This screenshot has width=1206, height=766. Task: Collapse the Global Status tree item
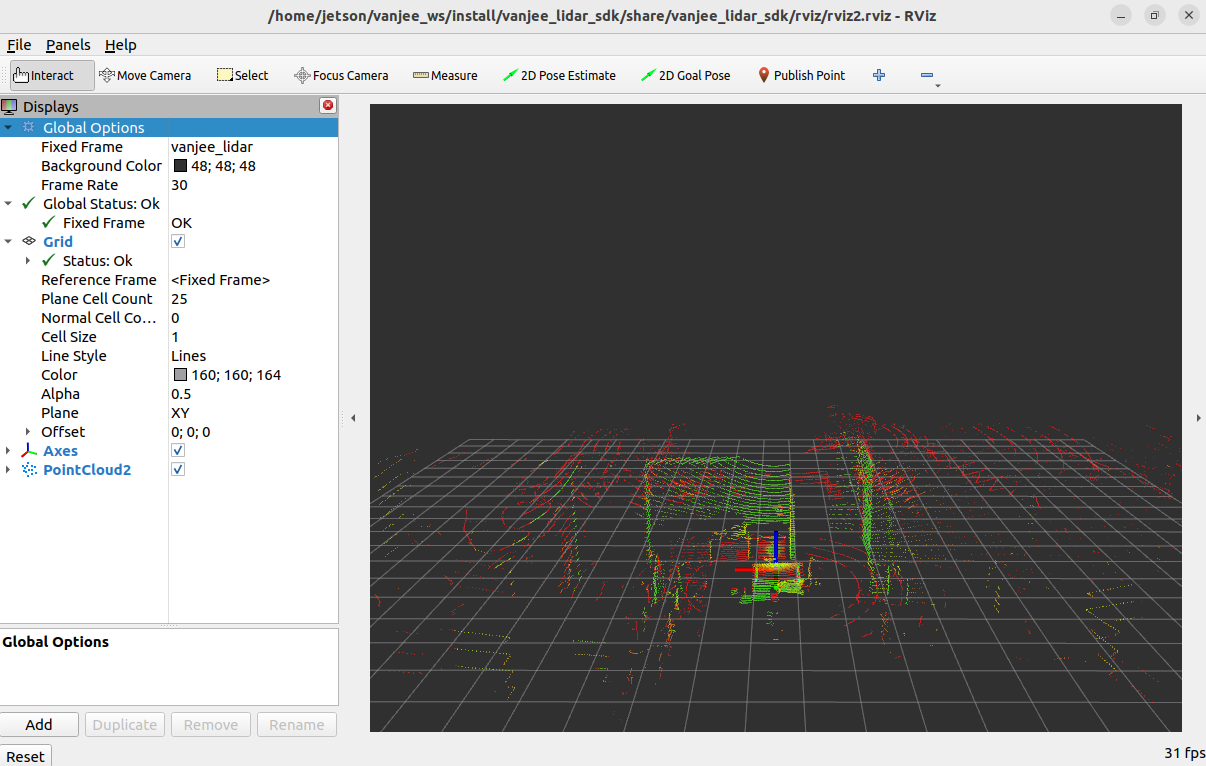click(x=8, y=203)
